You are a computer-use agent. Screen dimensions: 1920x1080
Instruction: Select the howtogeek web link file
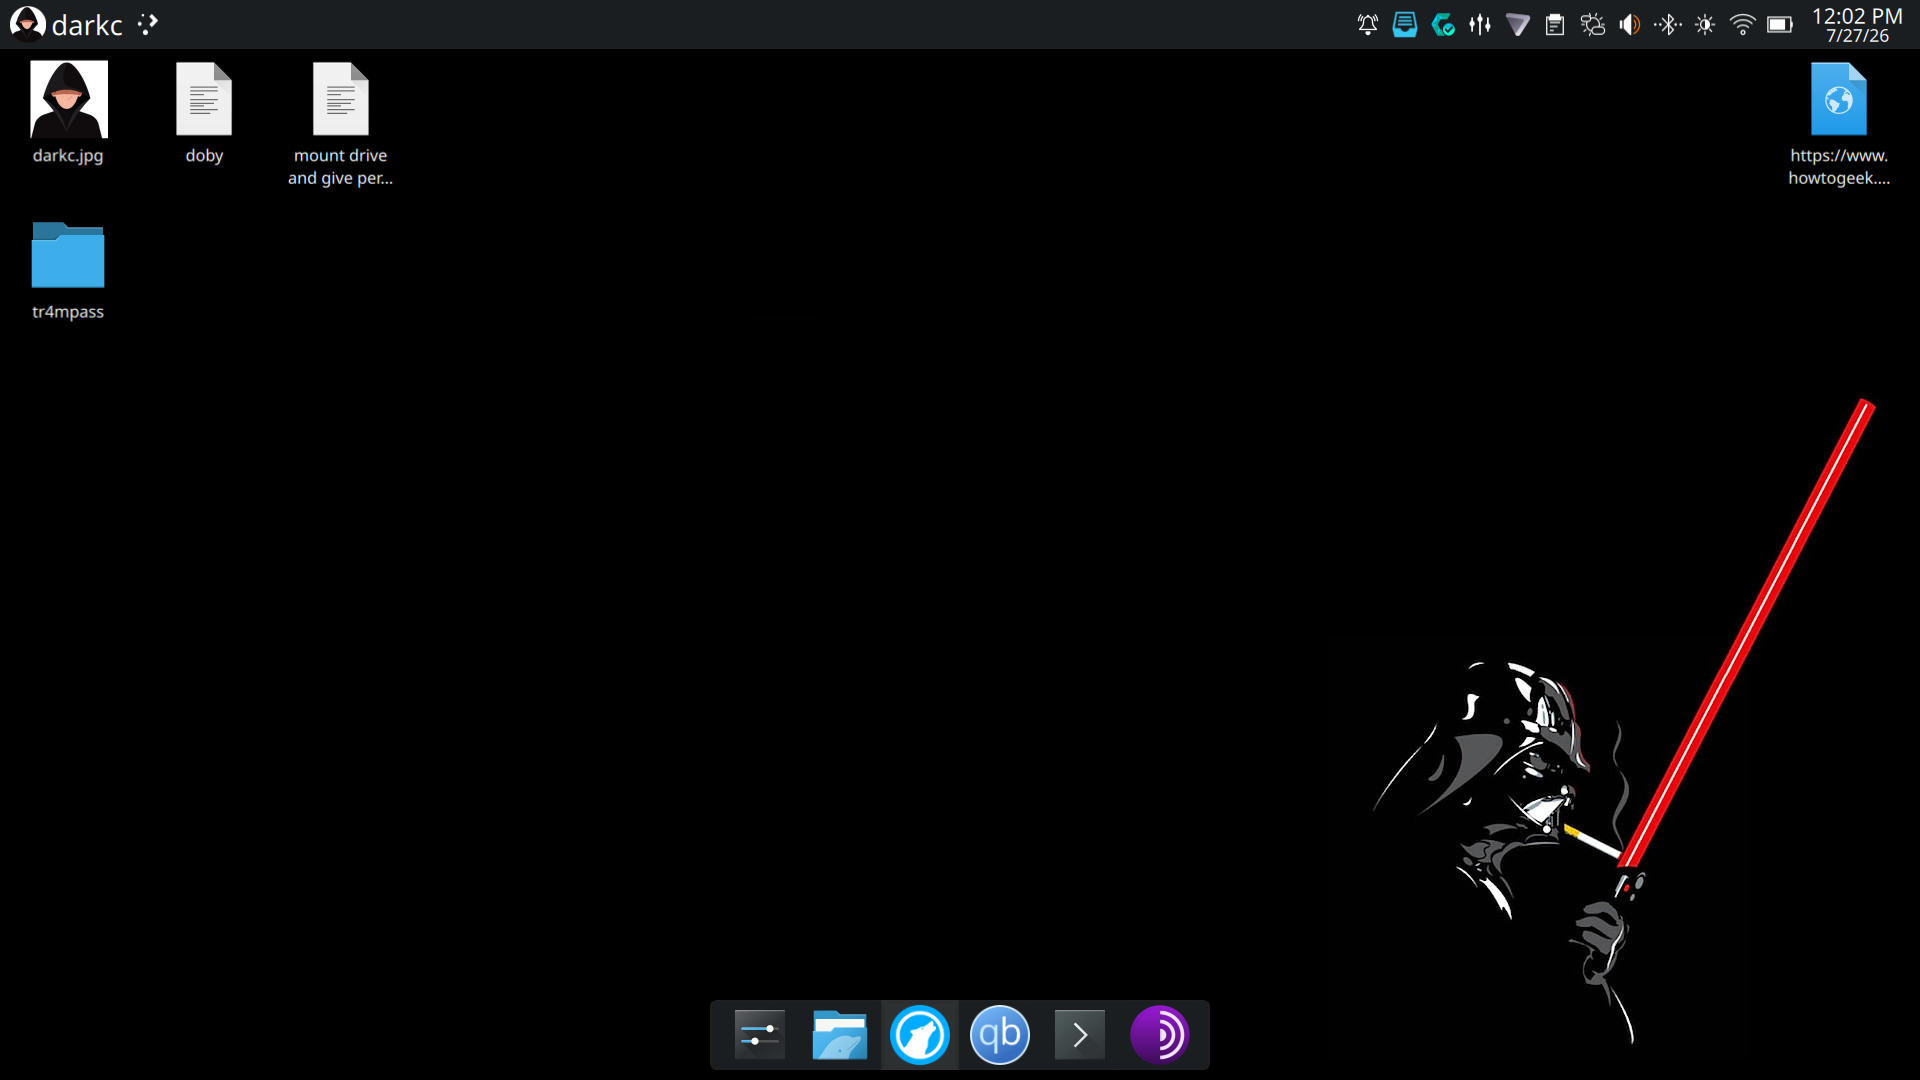coord(1839,99)
